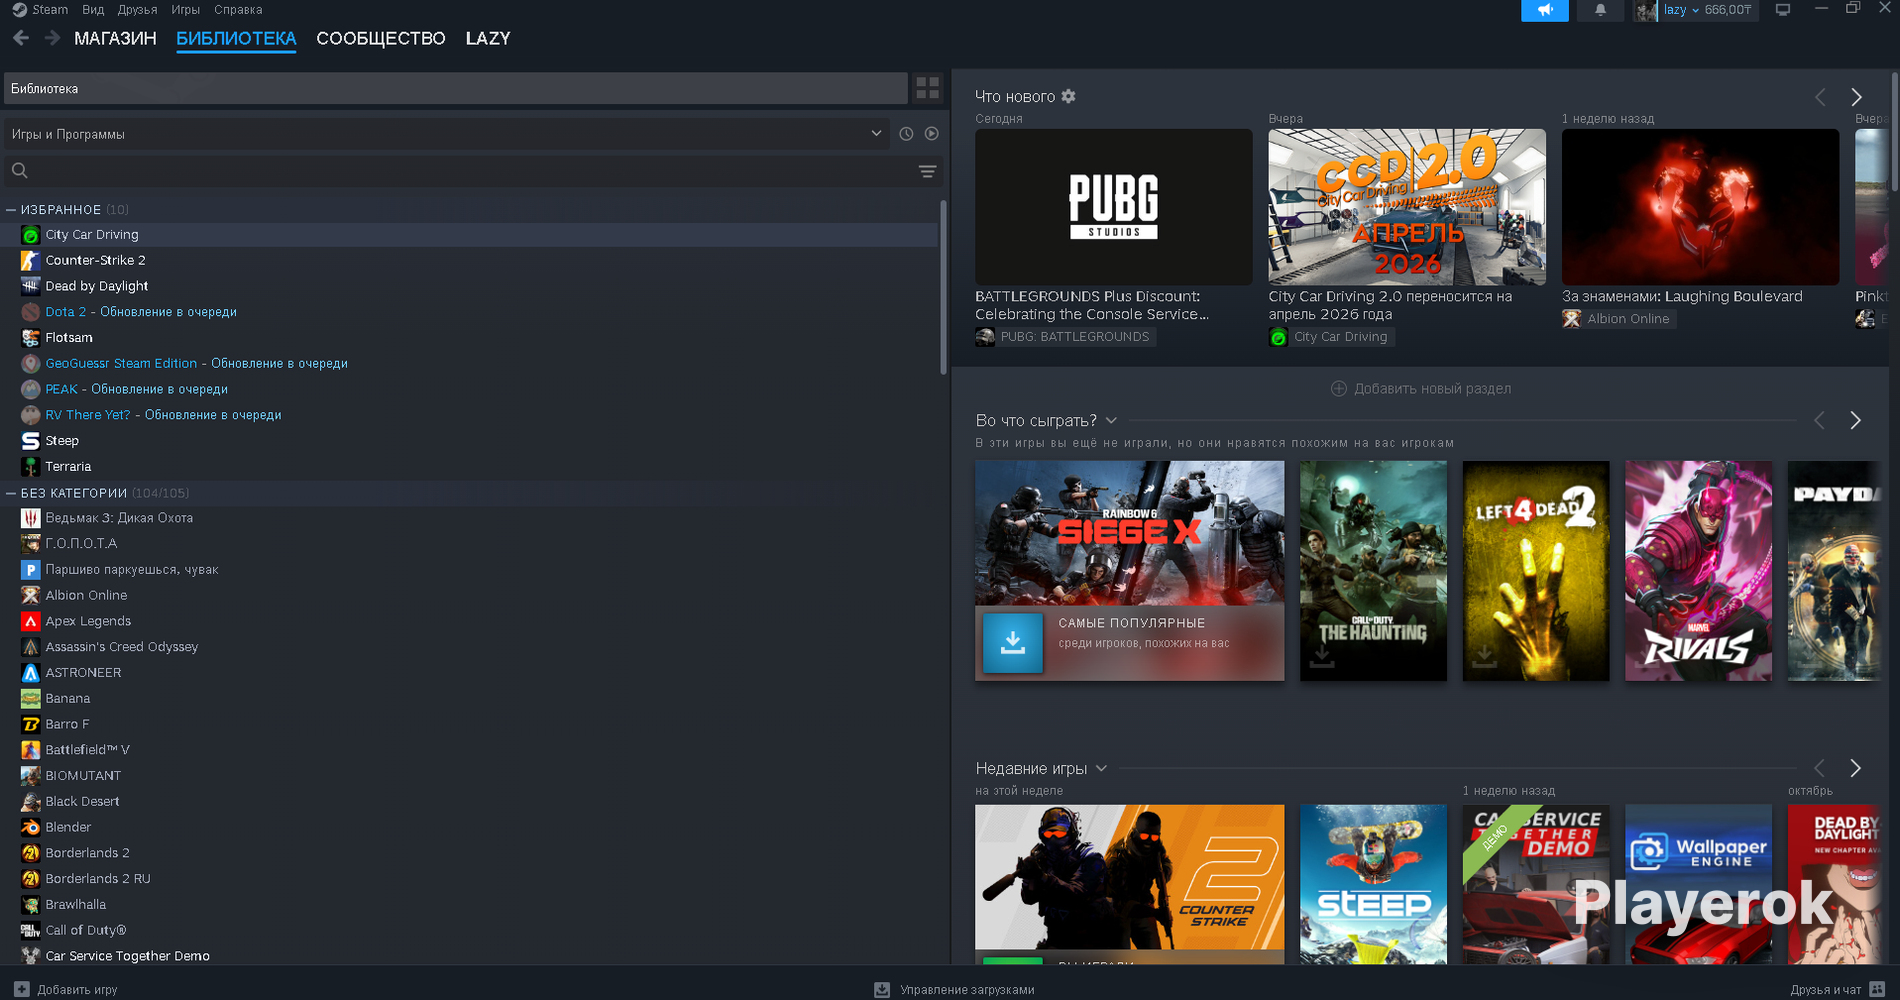Open the Вид menu
Viewport: 1900px width, 1000px height.
pyautogui.click(x=93, y=9)
